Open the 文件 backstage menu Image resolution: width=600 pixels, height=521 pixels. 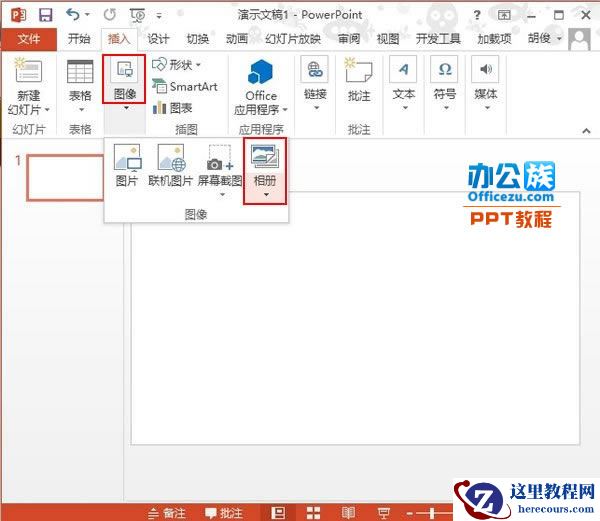tap(29, 39)
